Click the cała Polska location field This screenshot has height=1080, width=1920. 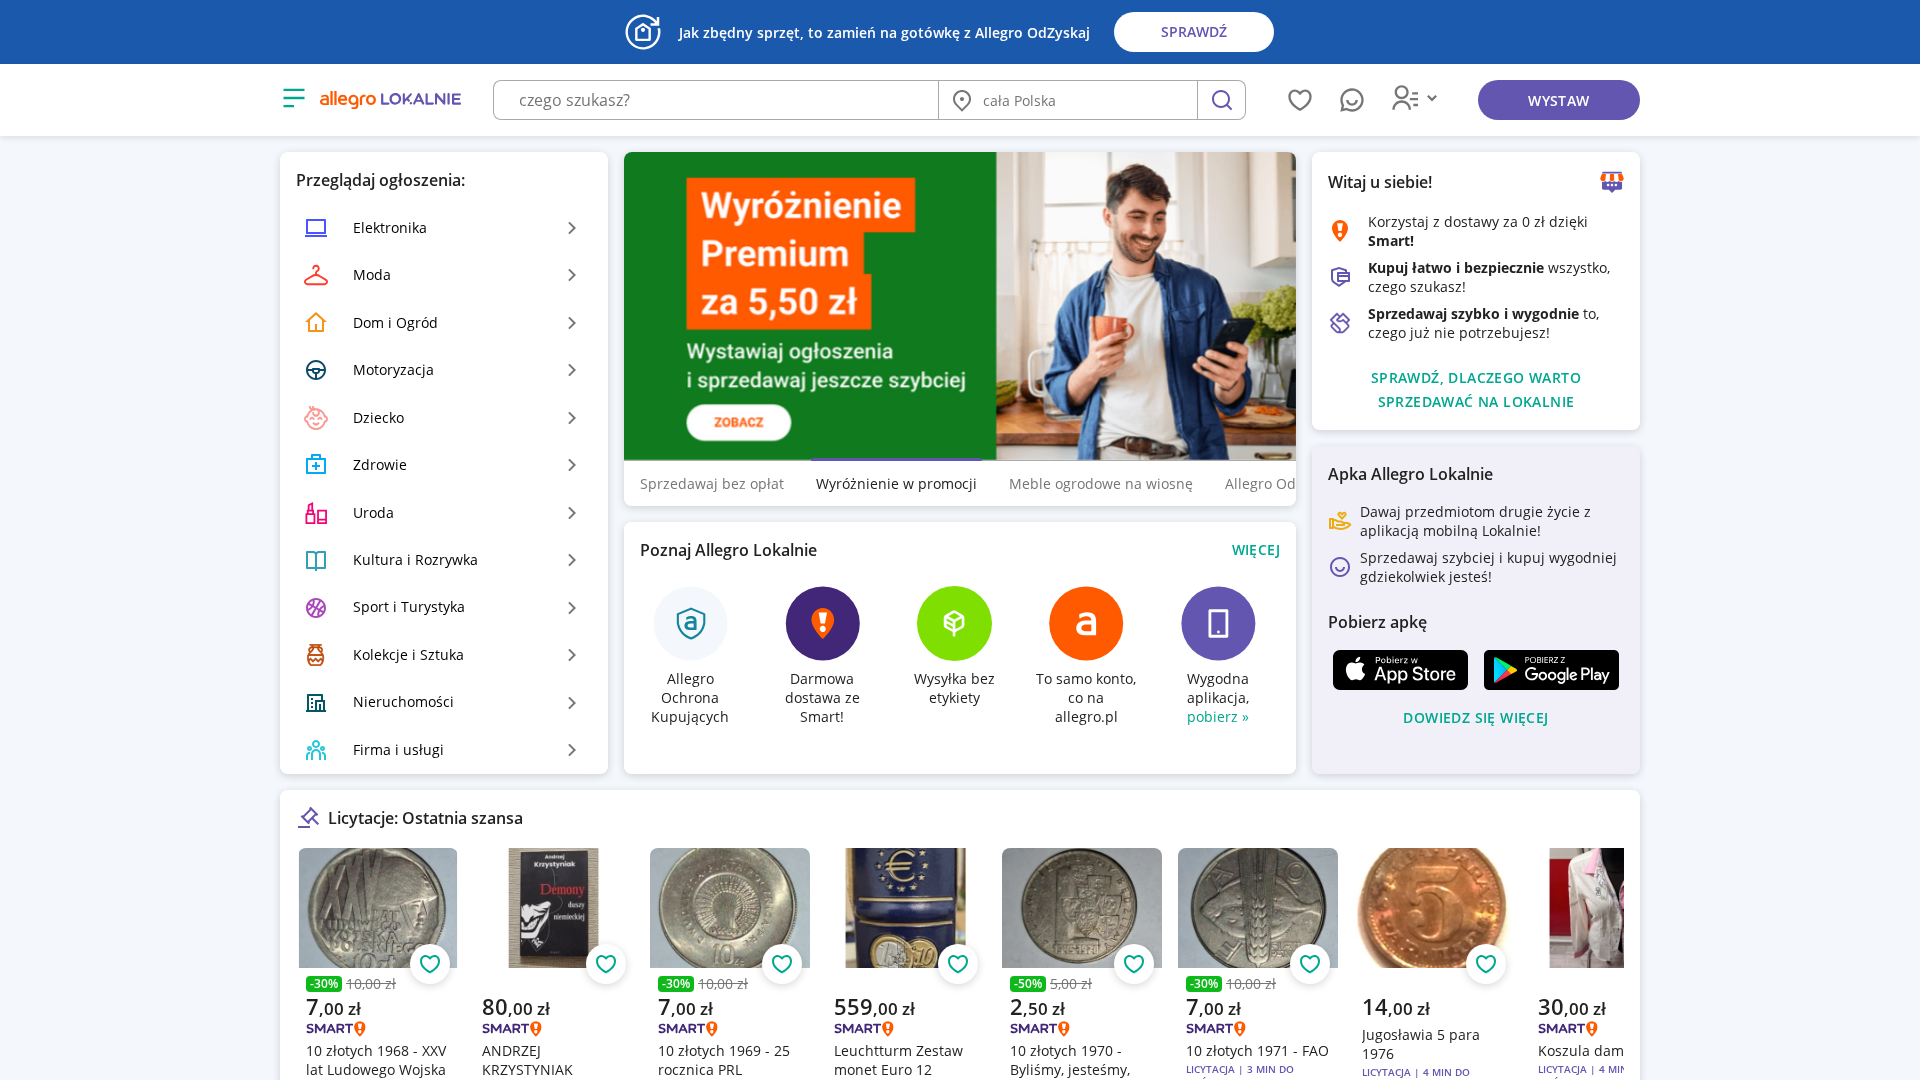[1068, 100]
